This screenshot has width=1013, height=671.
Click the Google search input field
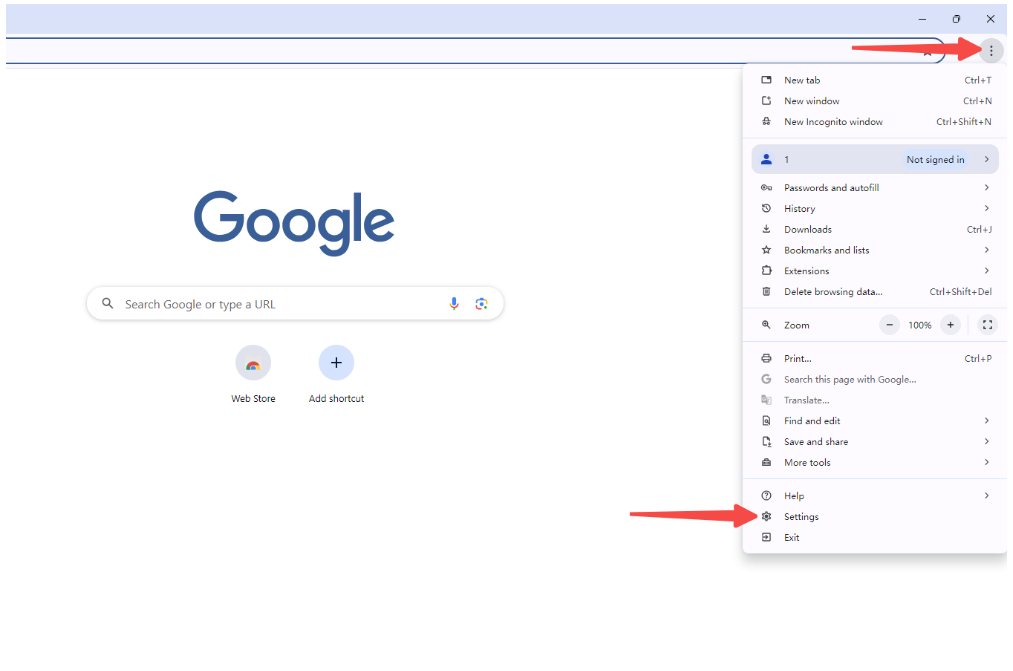pos(295,304)
